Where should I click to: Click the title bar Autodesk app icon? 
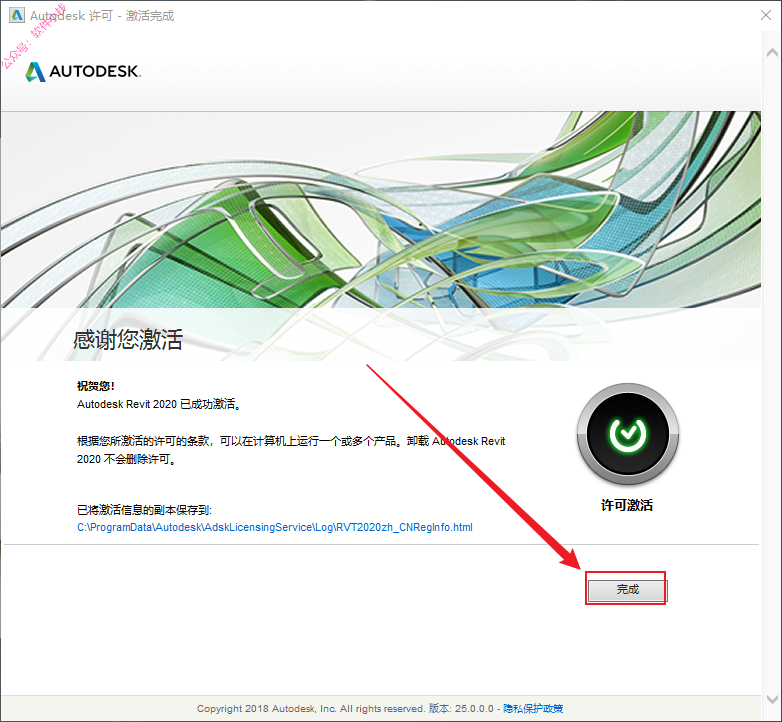click(17, 15)
